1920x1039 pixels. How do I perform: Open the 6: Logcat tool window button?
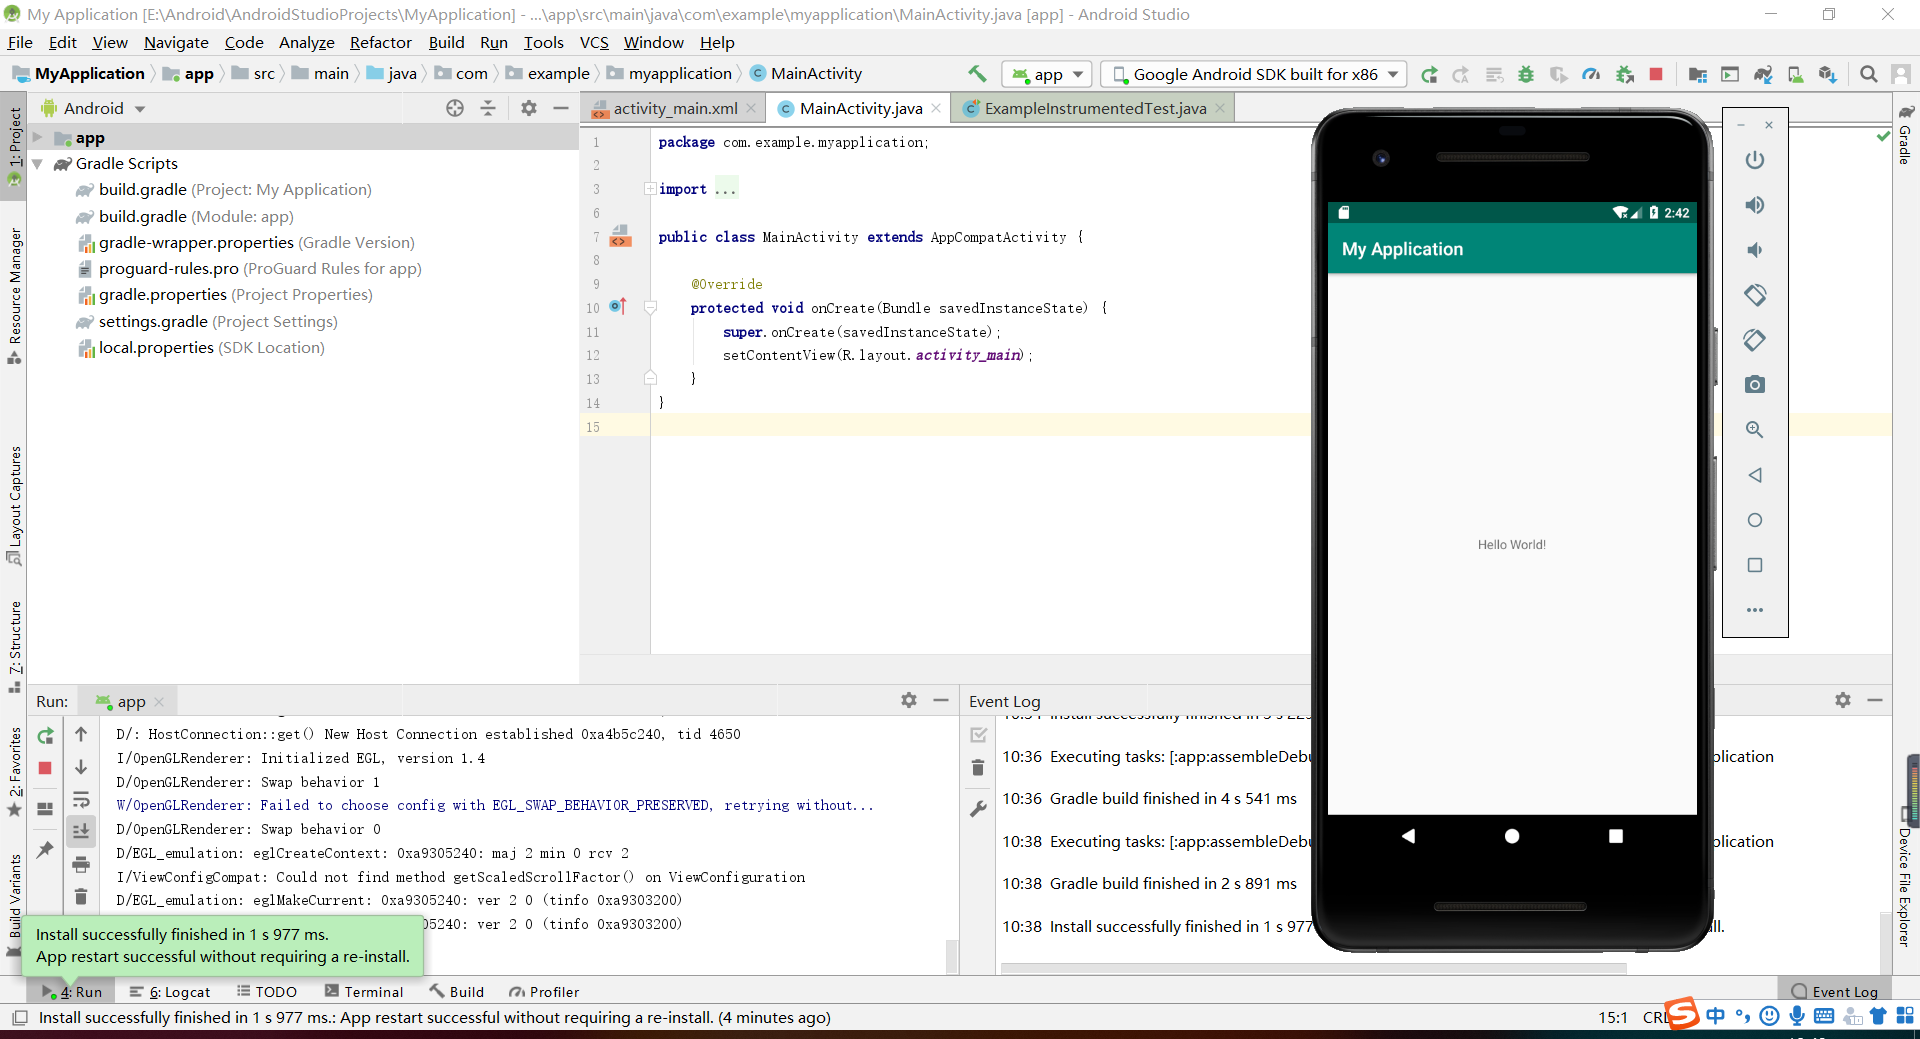pyautogui.click(x=170, y=992)
